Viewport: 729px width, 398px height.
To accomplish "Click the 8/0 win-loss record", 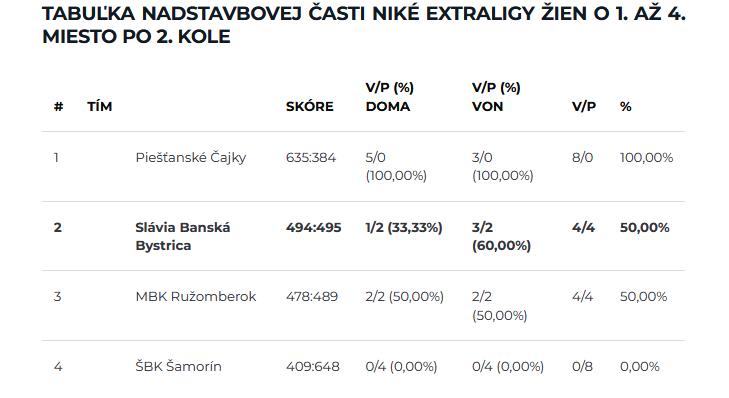I will click(x=583, y=158).
